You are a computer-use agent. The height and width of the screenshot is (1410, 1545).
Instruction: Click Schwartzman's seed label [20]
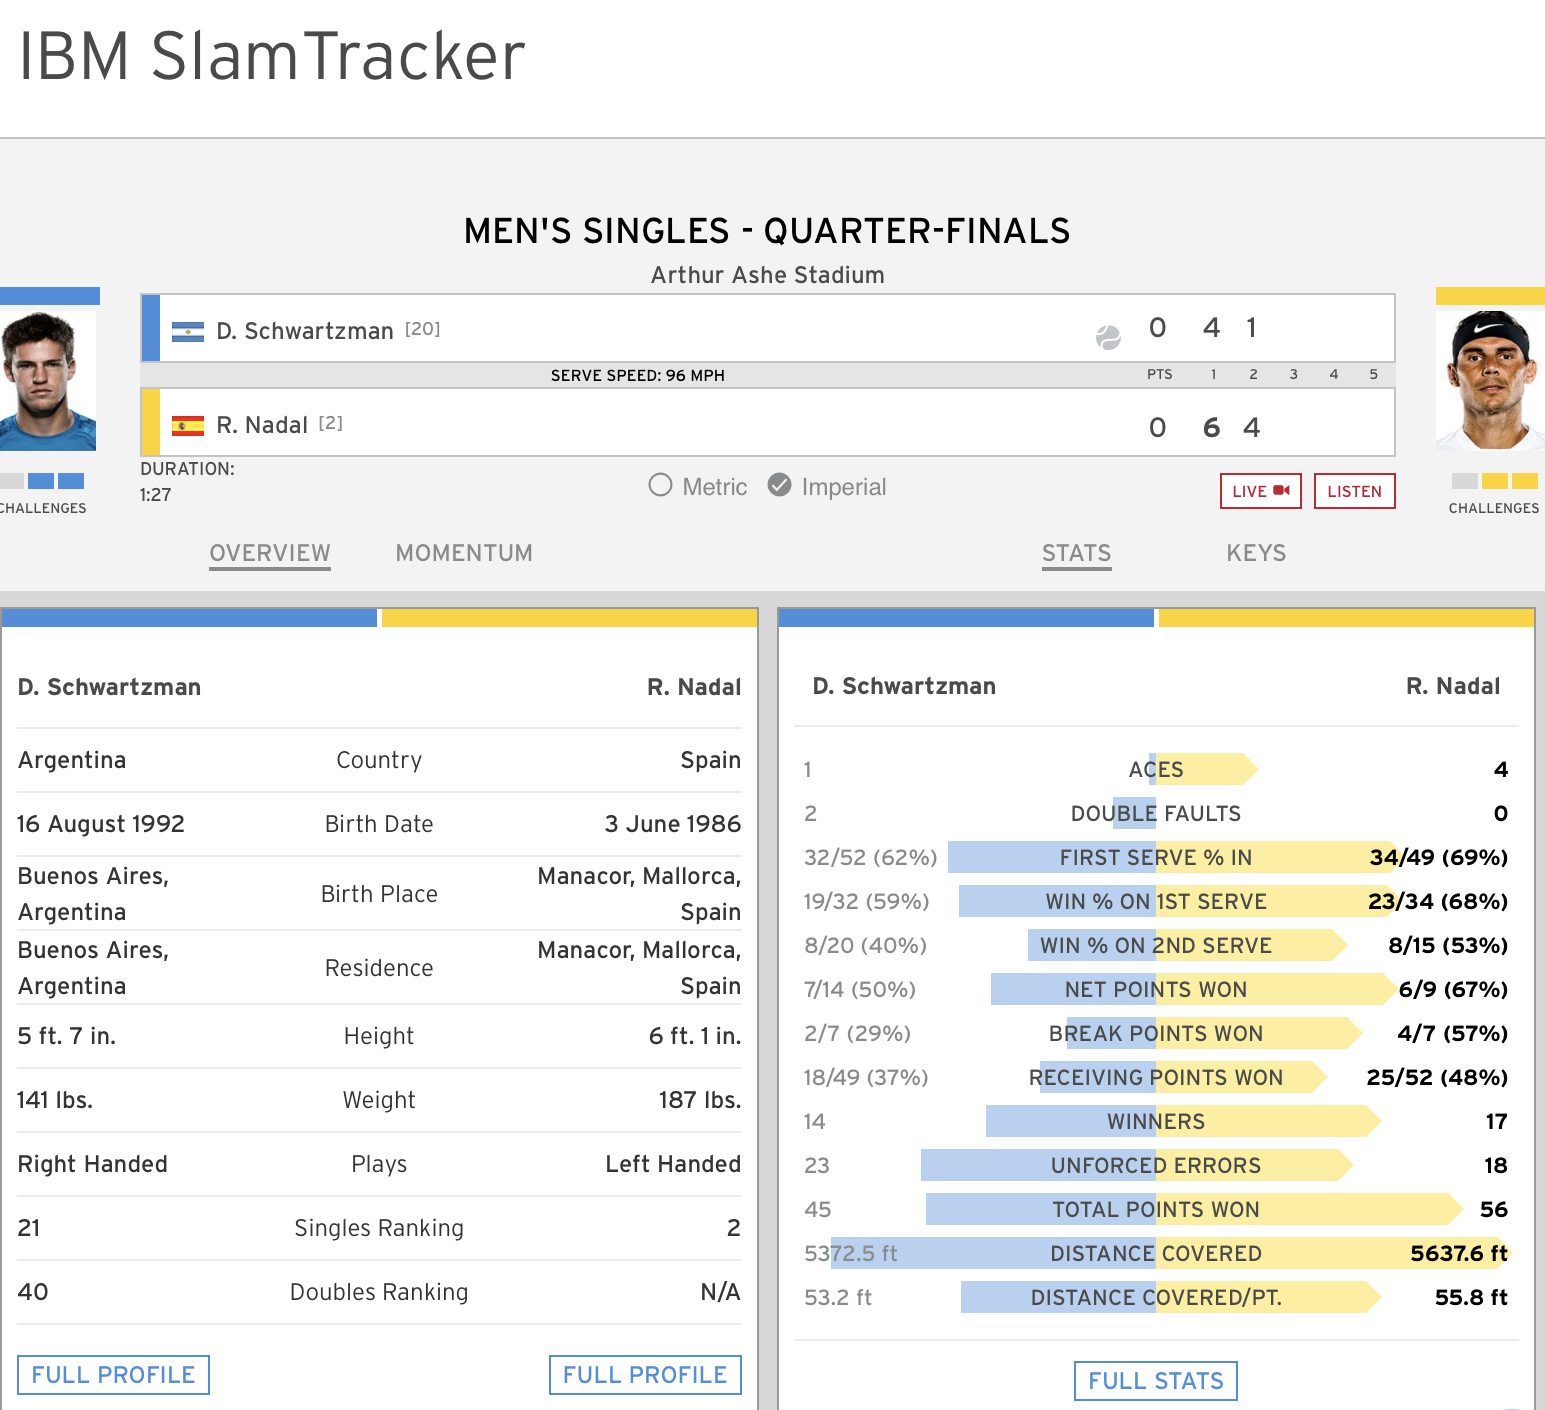[423, 329]
